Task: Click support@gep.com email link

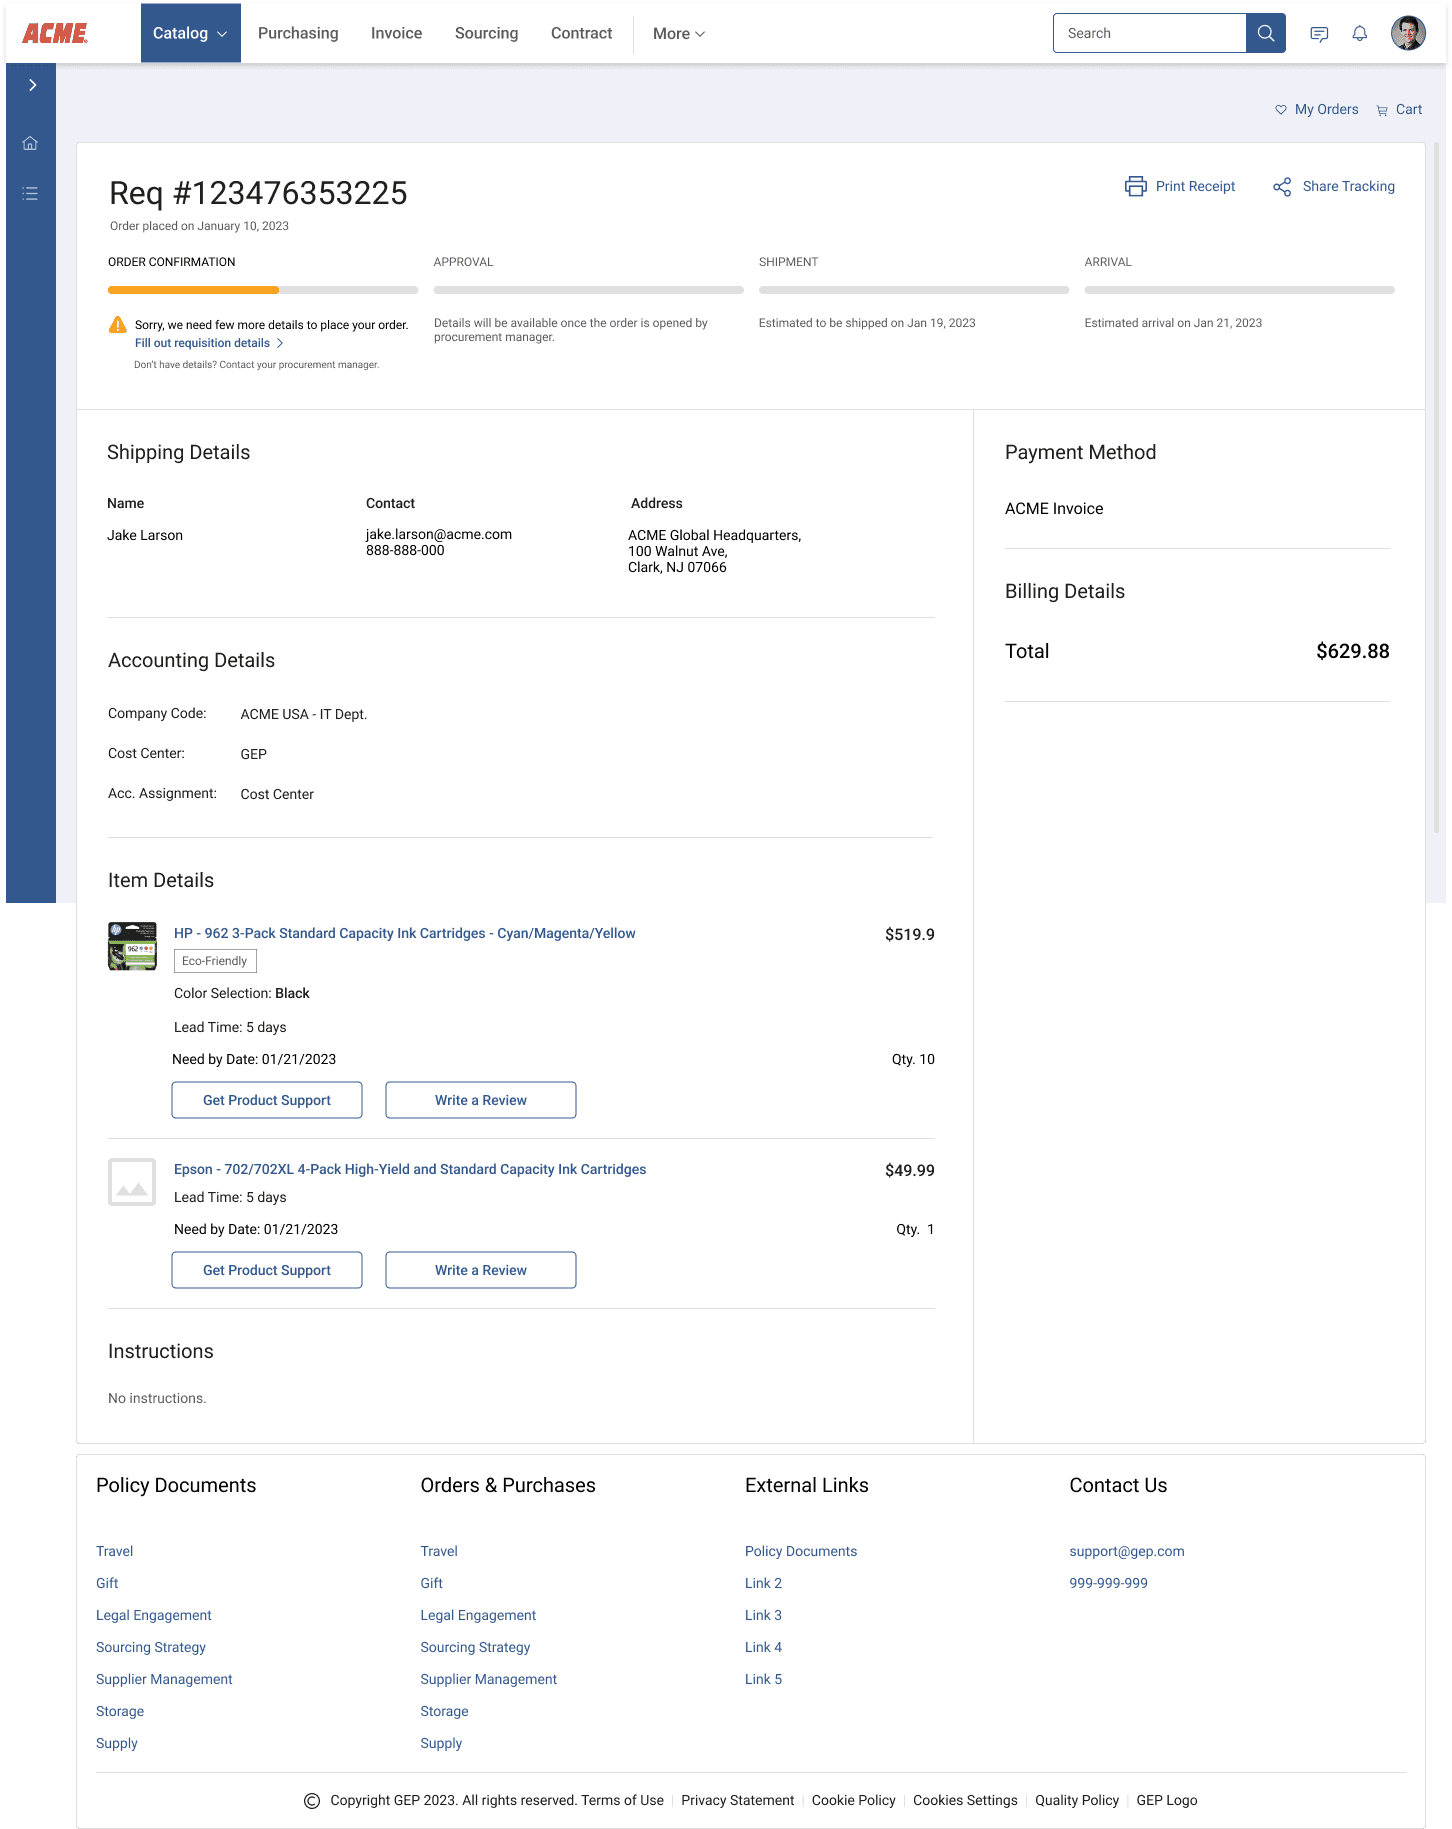Action: pyautogui.click(x=1126, y=1551)
